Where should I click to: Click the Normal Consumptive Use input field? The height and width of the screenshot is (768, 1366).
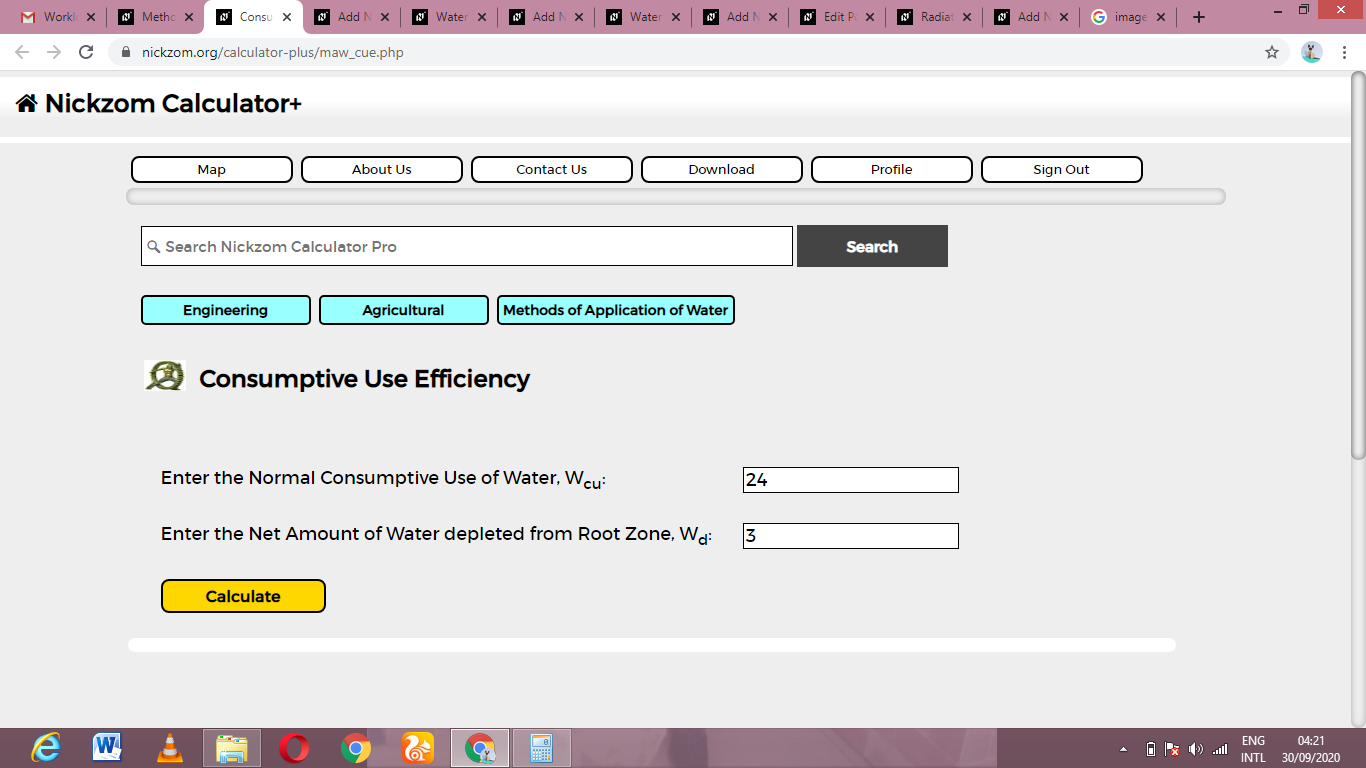[x=851, y=480]
